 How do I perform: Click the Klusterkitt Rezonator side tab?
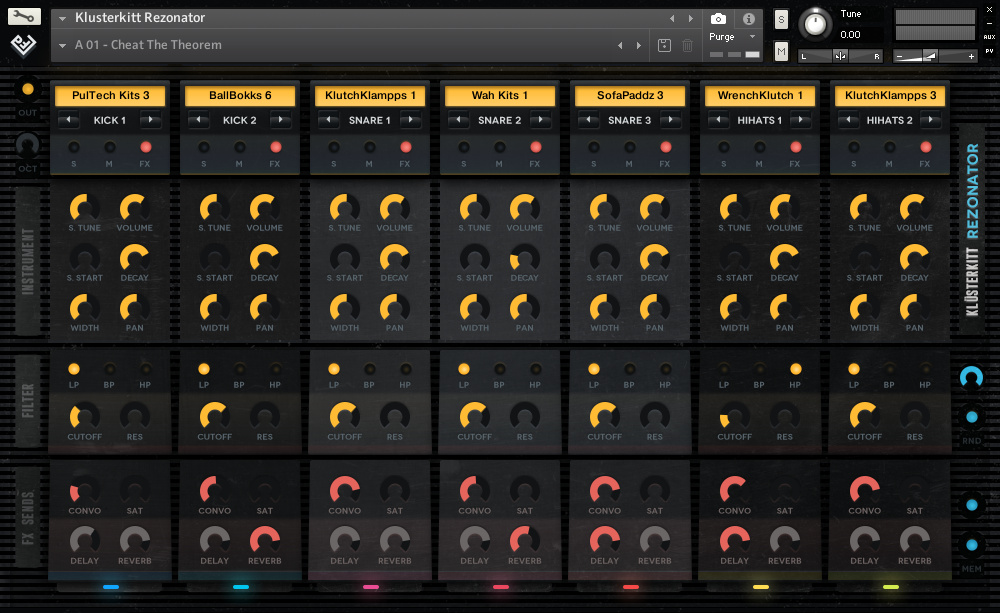click(x=972, y=230)
